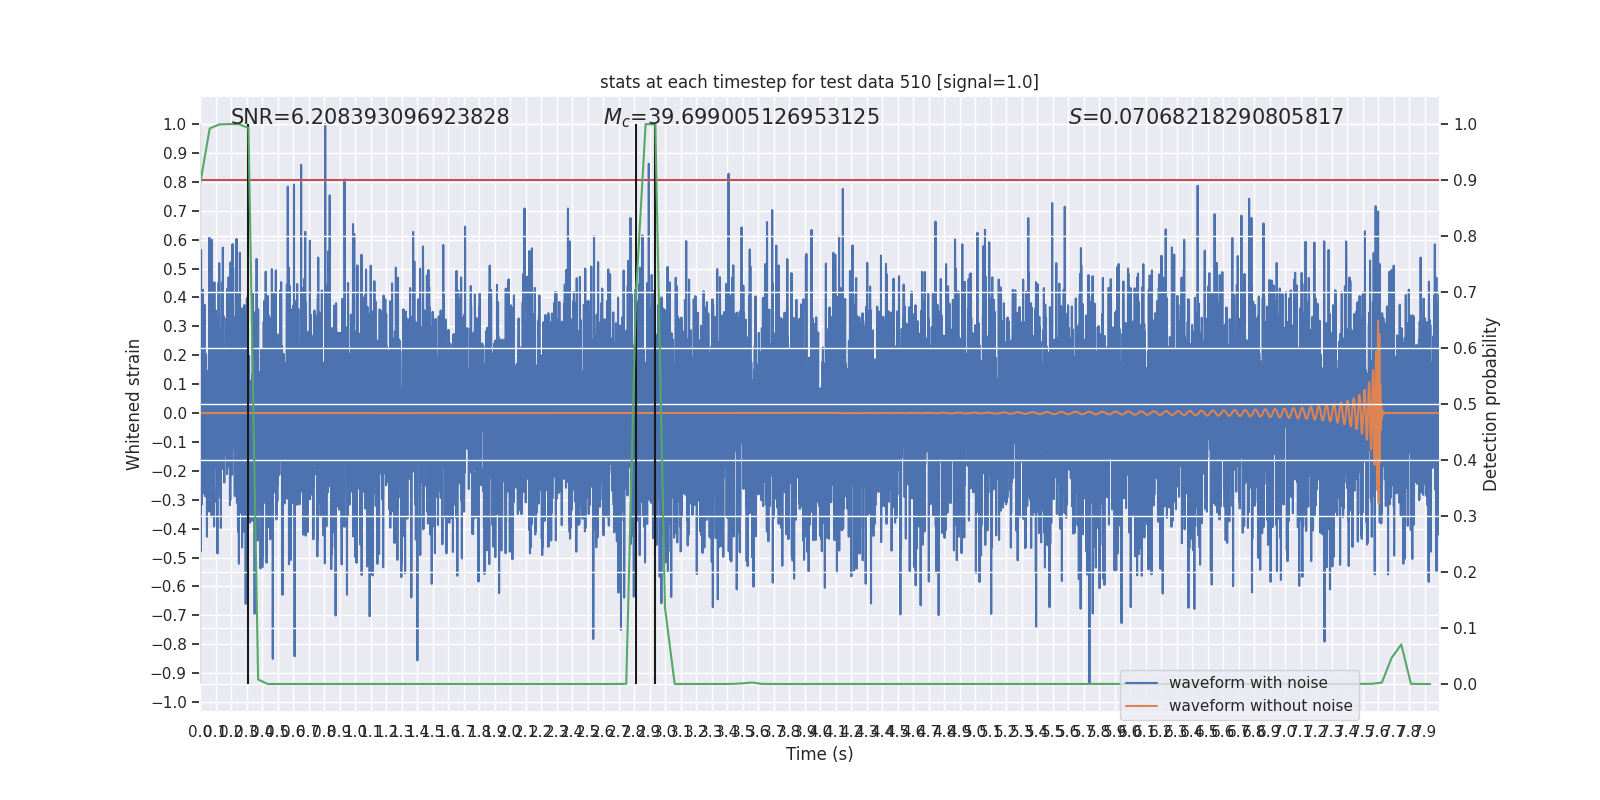The width and height of the screenshot is (1600, 800).
Task: Click the −0.8 tick on the left axis
Action: click(169, 645)
